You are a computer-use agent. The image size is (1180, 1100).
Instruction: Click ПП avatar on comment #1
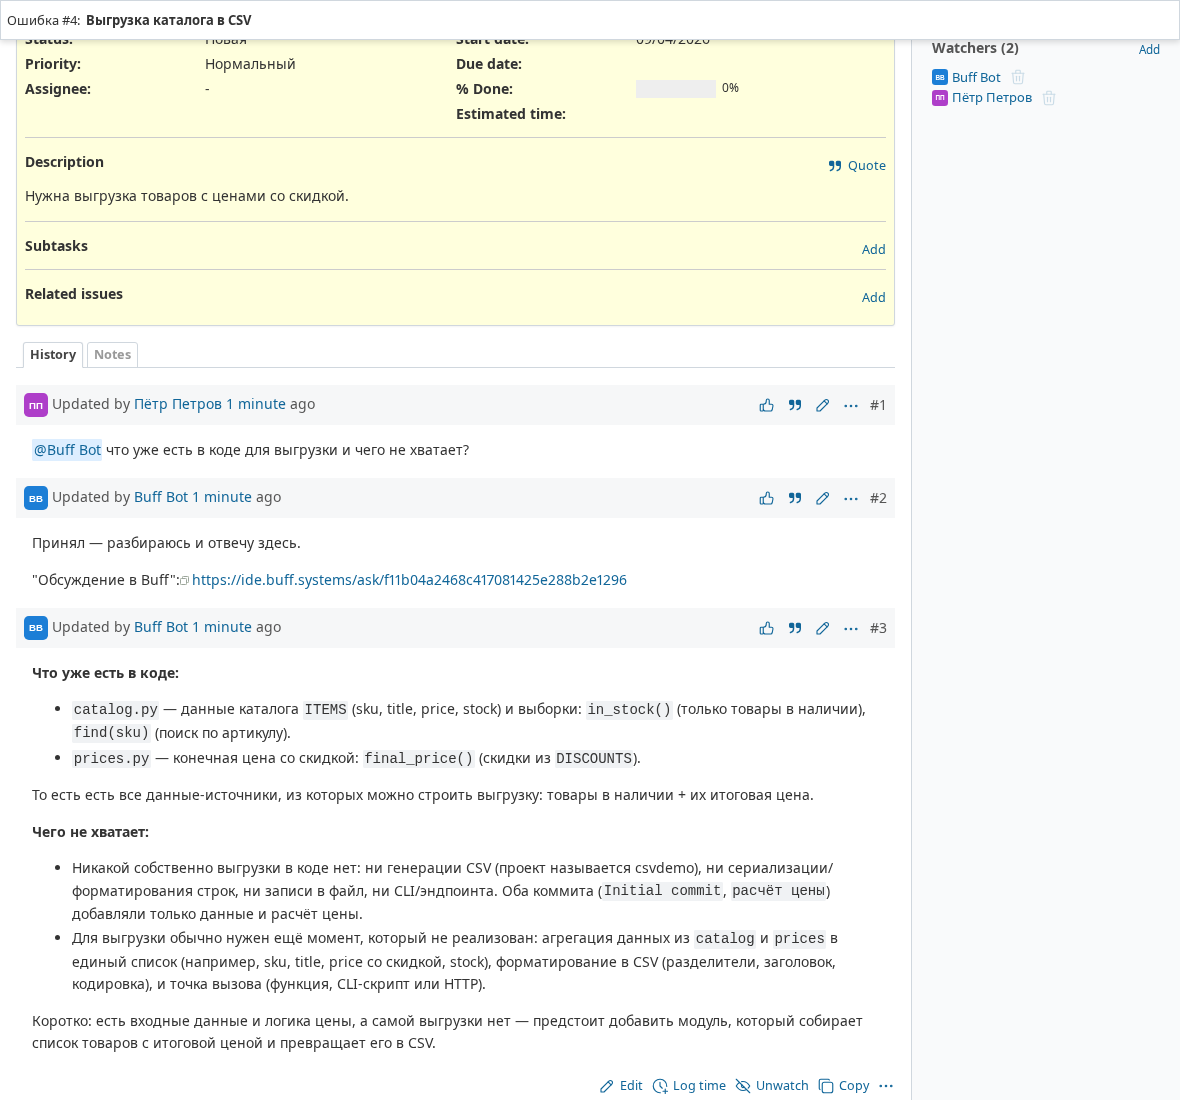click(x=35, y=405)
